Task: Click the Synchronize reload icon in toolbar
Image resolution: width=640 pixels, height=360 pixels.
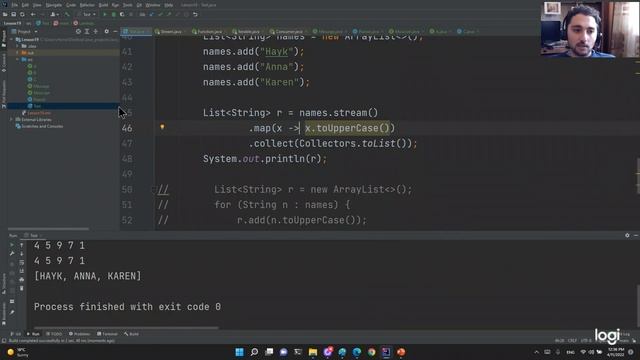Action: 22,14
